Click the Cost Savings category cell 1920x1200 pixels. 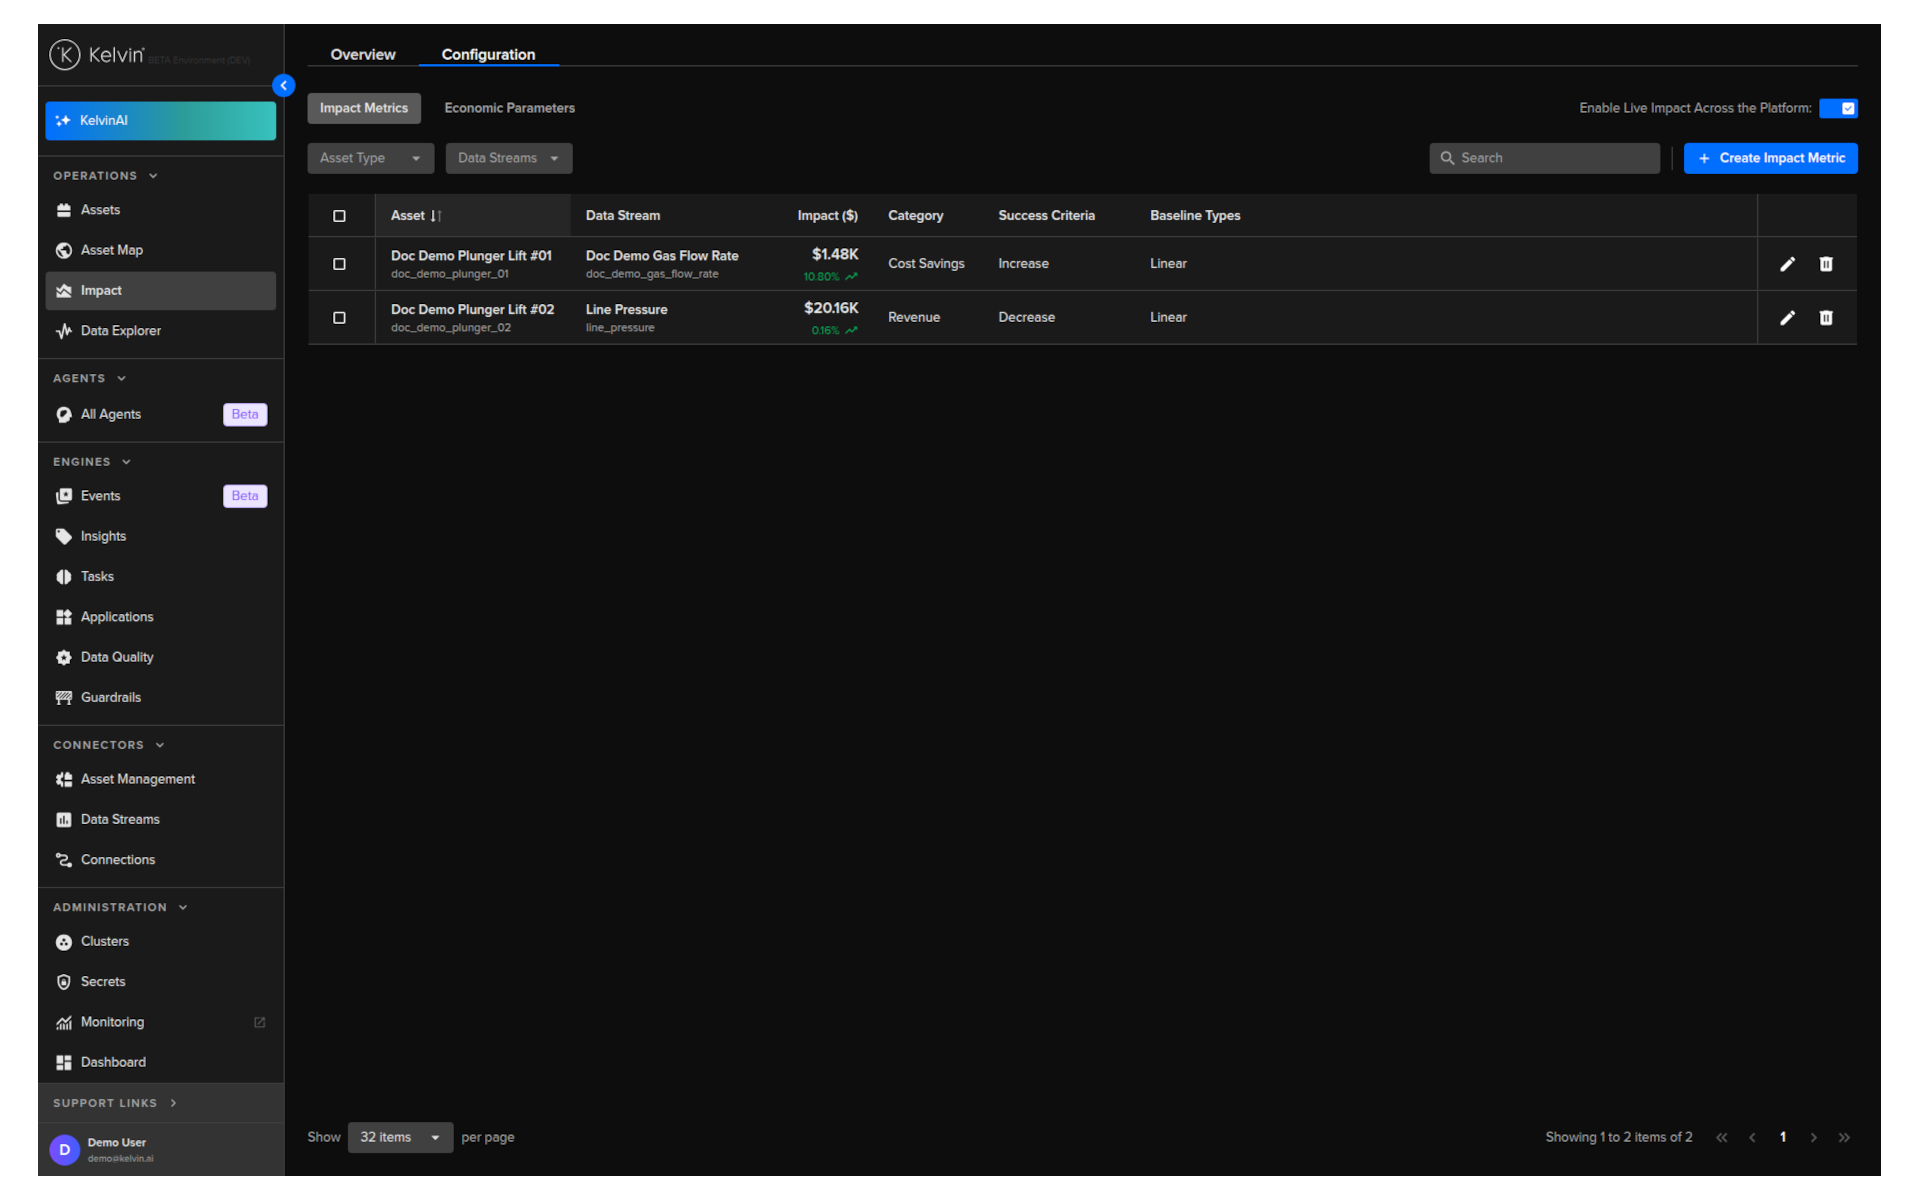pyautogui.click(x=926, y=264)
